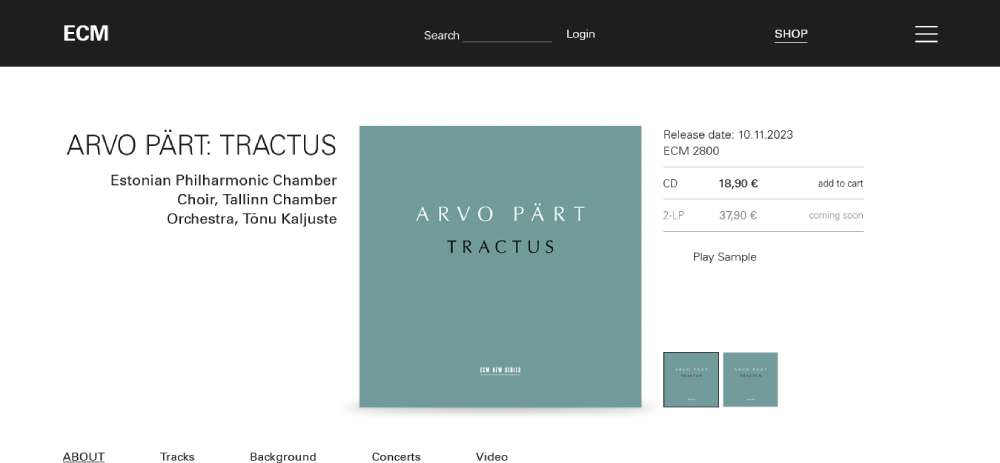Add the CD to cart
The width and height of the screenshot is (1000, 463).
[840, 184]
